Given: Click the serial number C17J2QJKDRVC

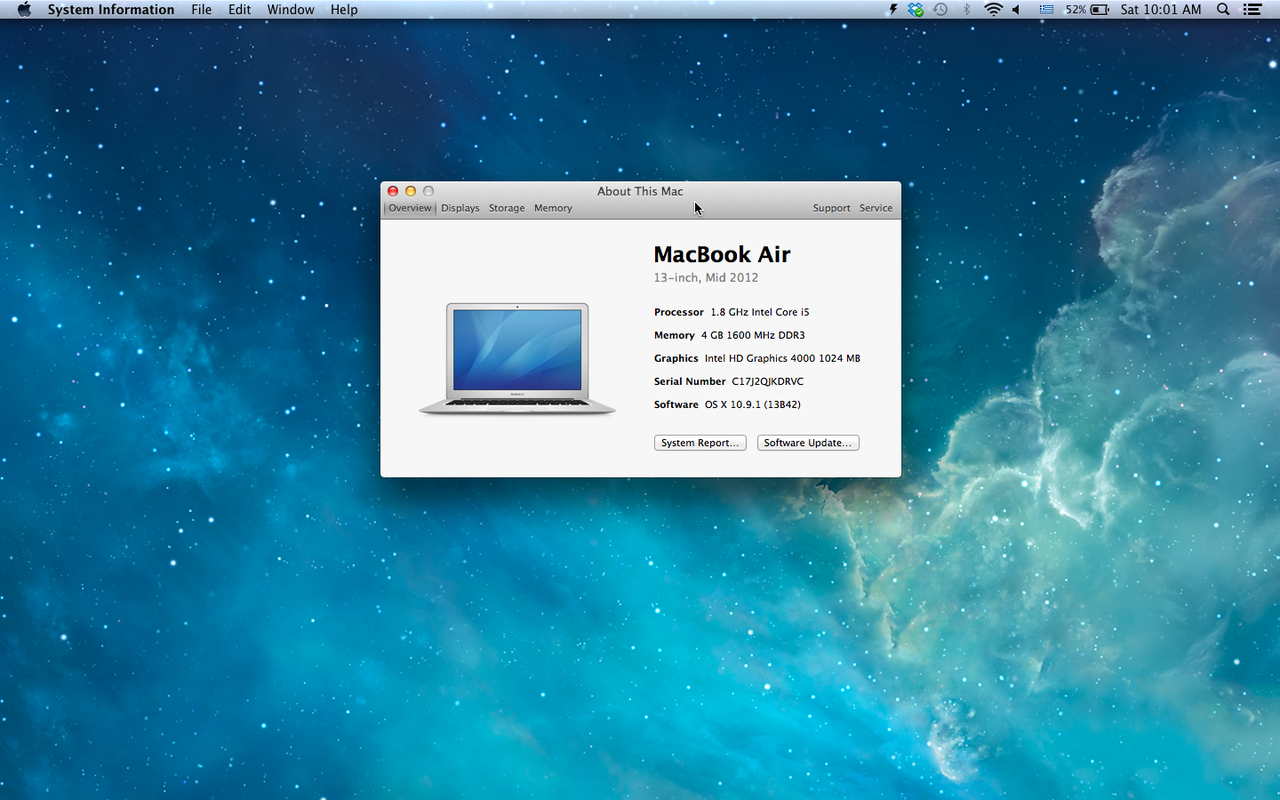Looking at the screenshot, I should pos(768,381).
